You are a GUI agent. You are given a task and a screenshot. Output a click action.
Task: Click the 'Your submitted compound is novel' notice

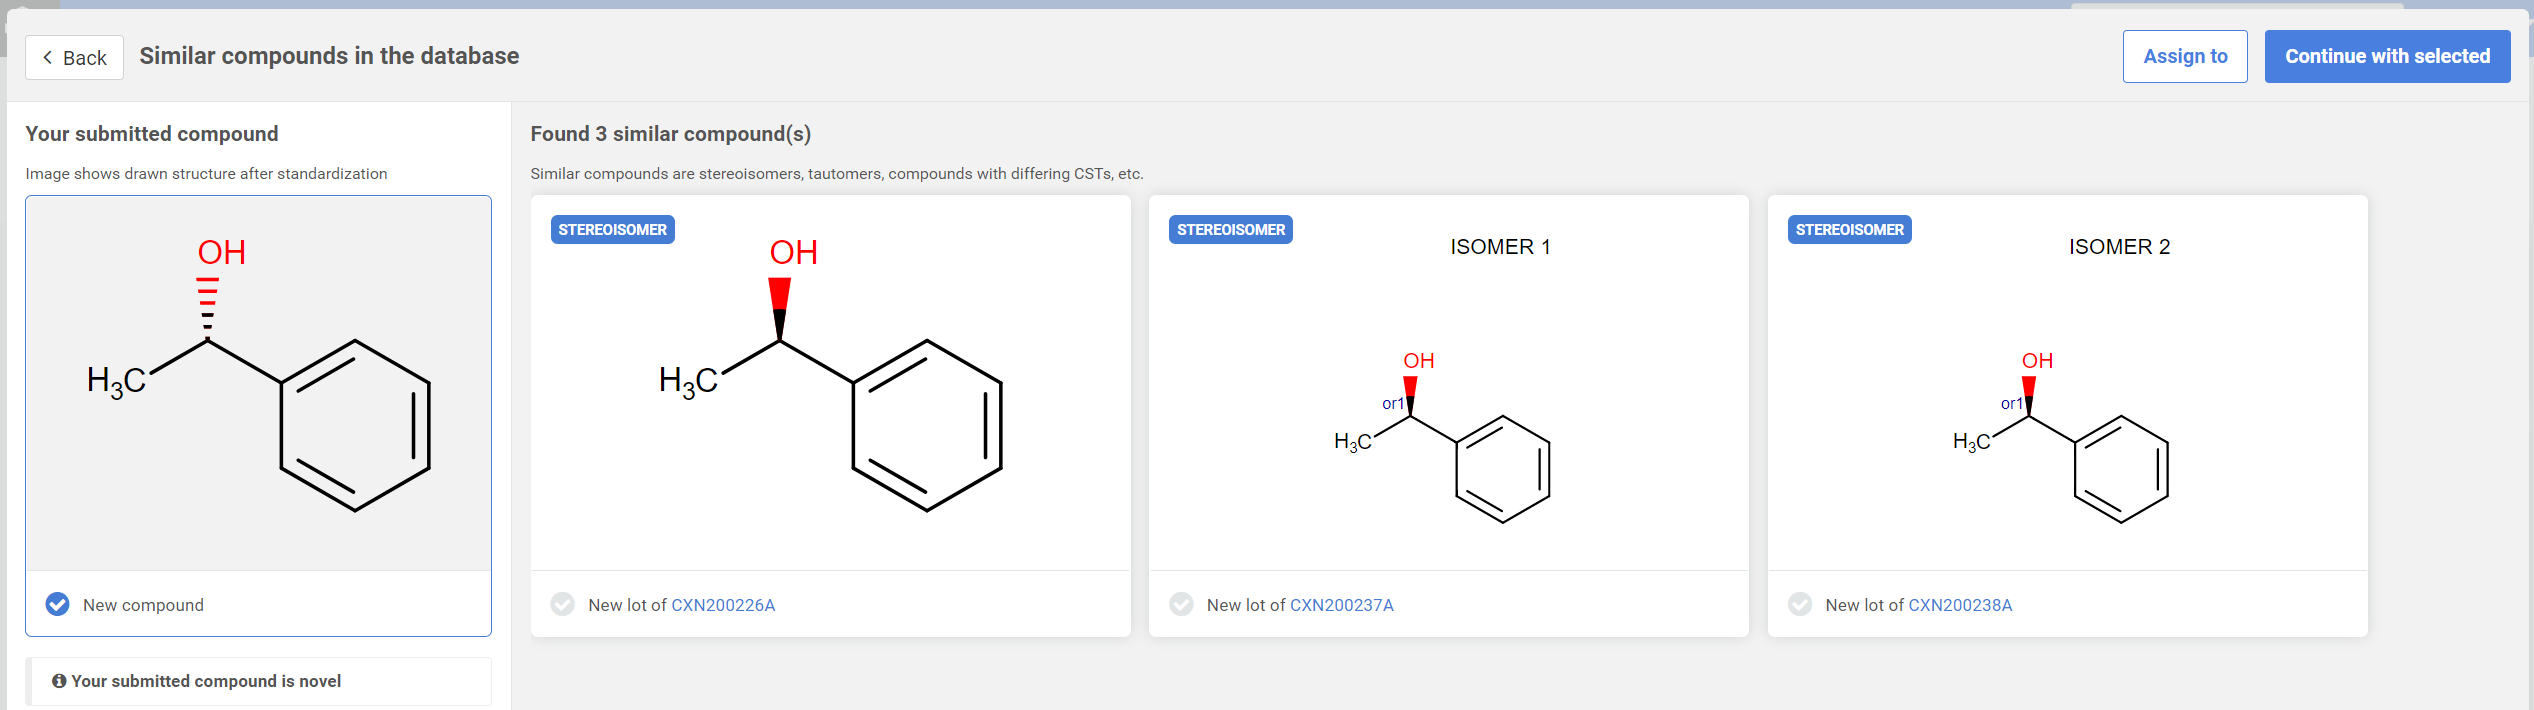pos(206,681)
